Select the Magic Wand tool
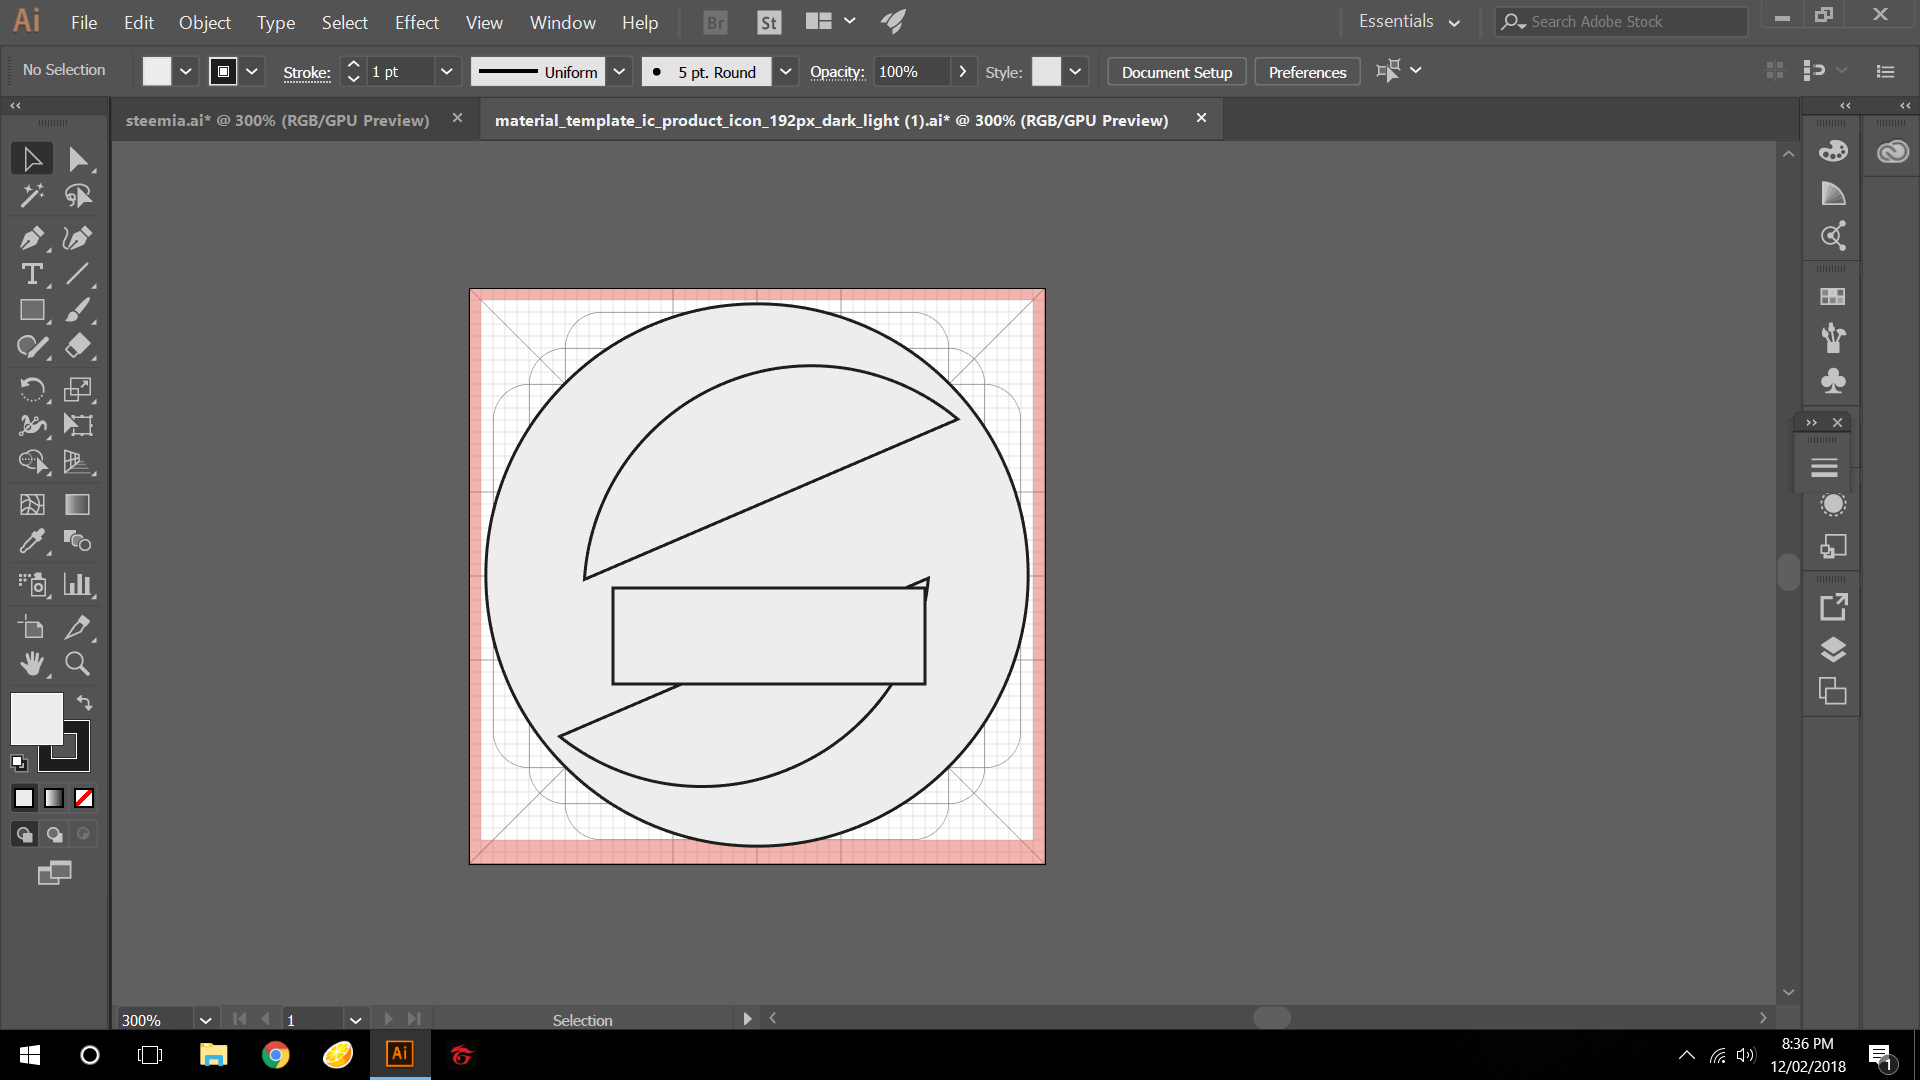The height and width of the screenshot is (1080, 1920). [32, 195]
